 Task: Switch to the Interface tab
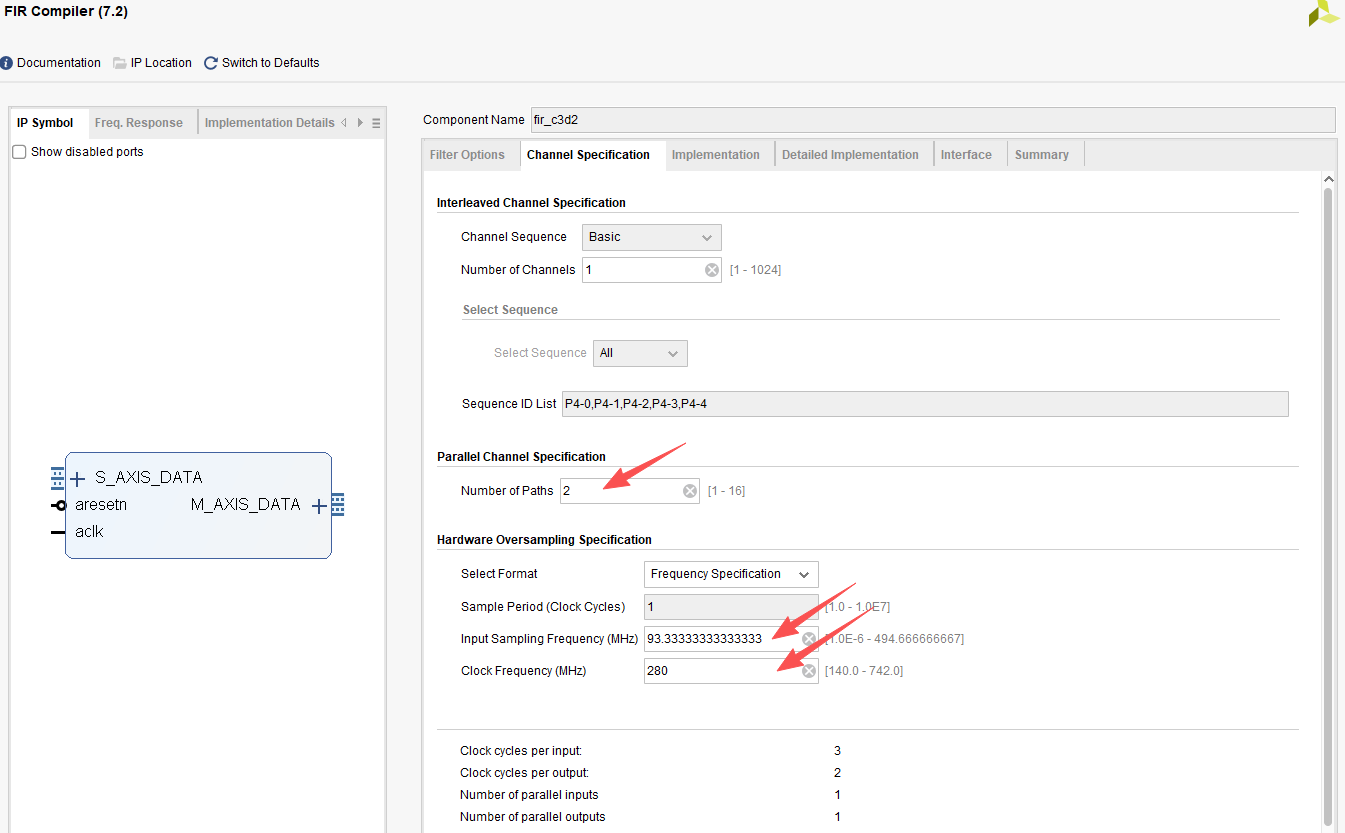pos(966,155)
